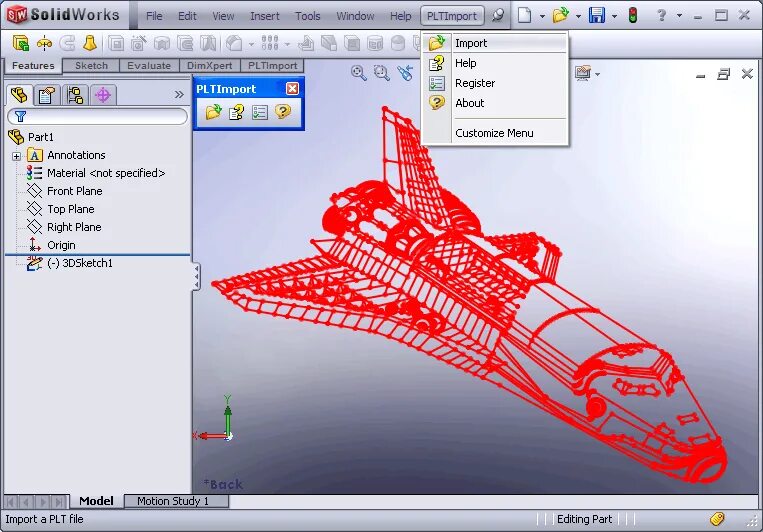
Task: Click the Extruded Cut toolbar icon
Action: 116,44
